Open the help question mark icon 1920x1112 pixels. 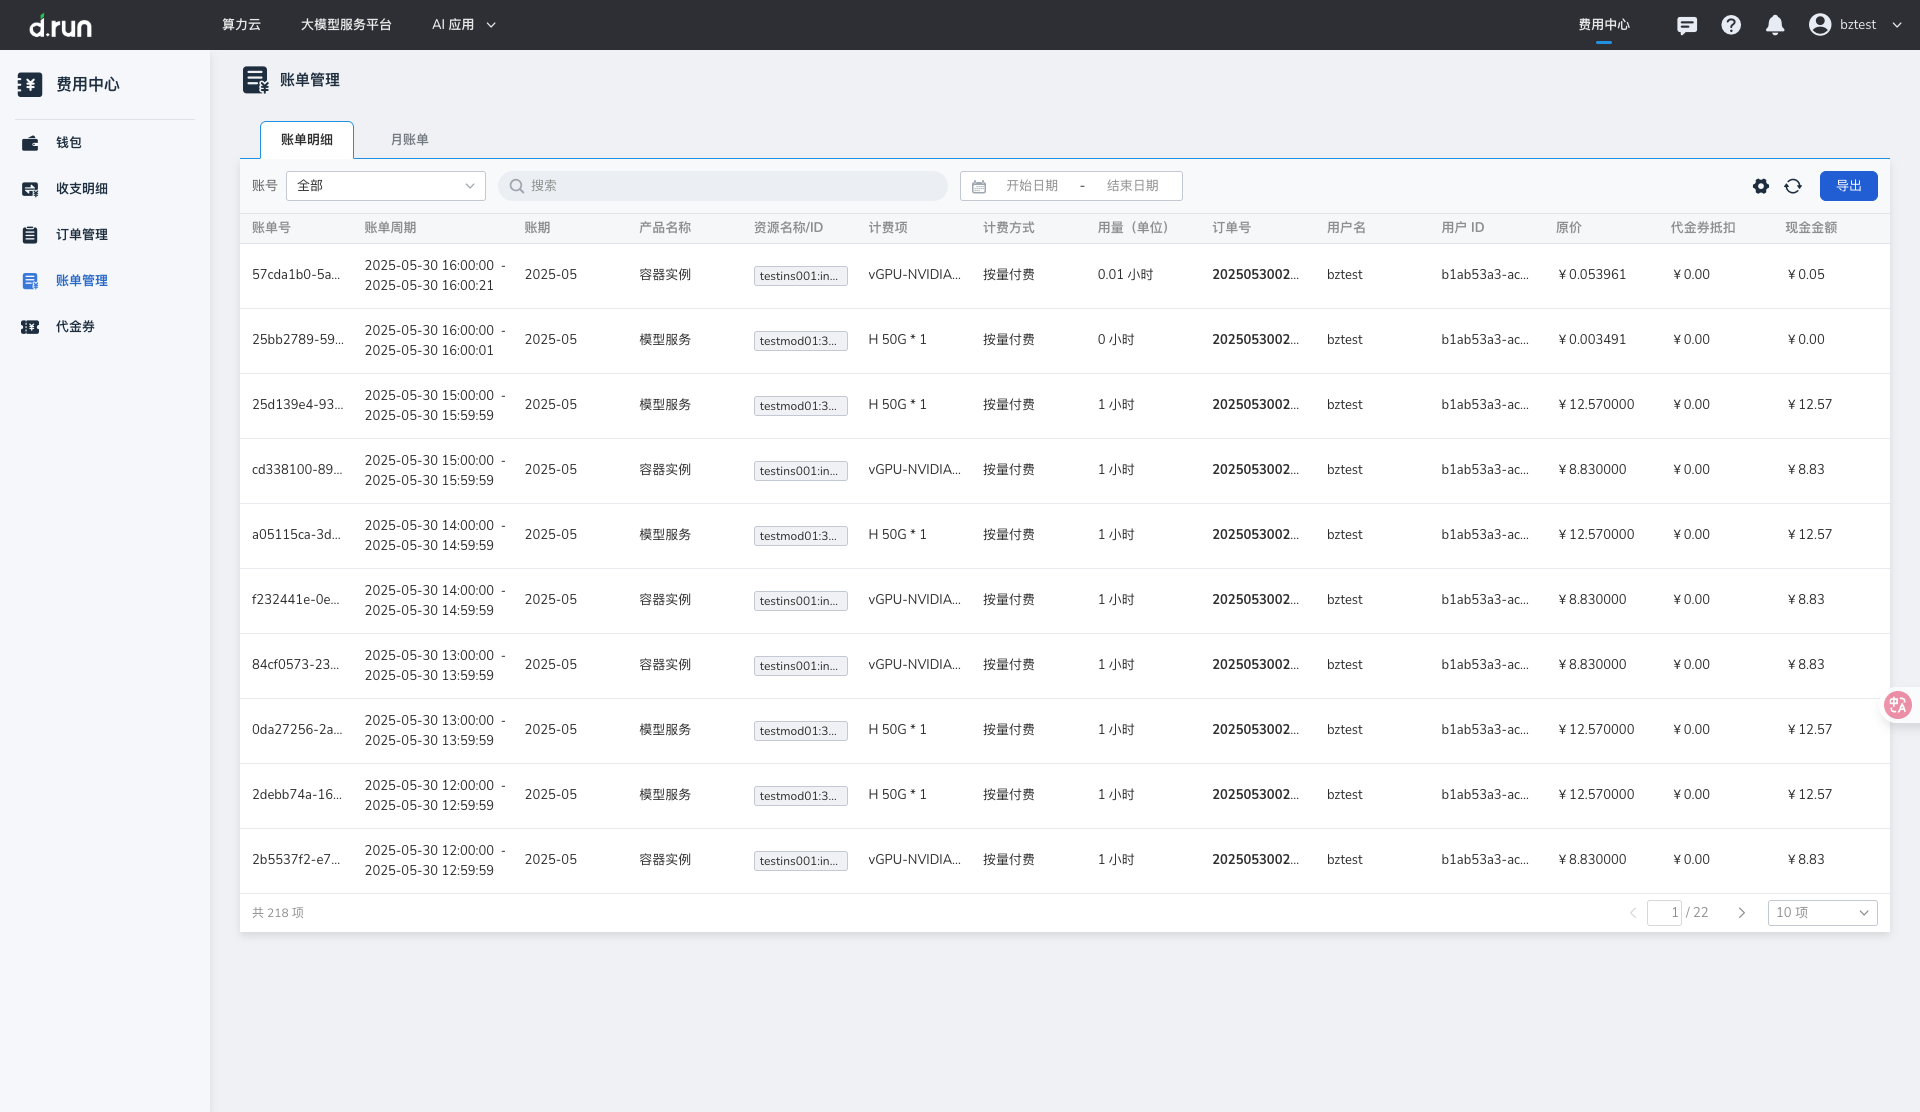(1731, 25)
